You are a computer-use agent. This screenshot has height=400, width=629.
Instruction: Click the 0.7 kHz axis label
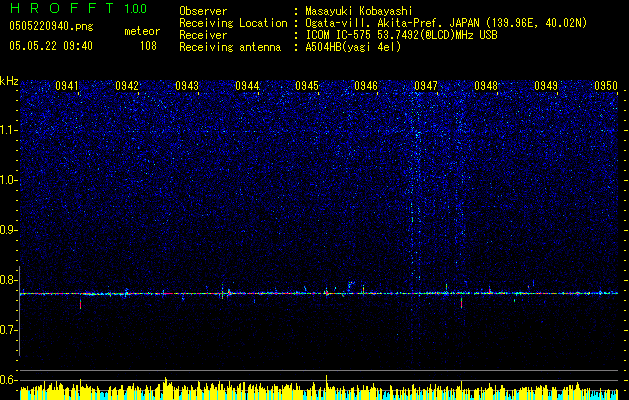(x=9, y=330)
